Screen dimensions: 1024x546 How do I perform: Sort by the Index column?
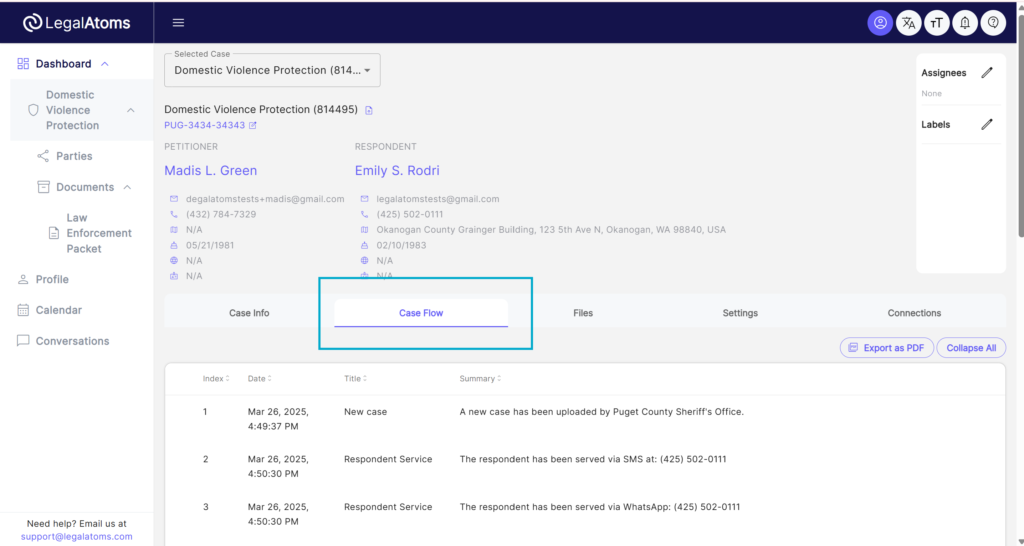tap(216, 379)
